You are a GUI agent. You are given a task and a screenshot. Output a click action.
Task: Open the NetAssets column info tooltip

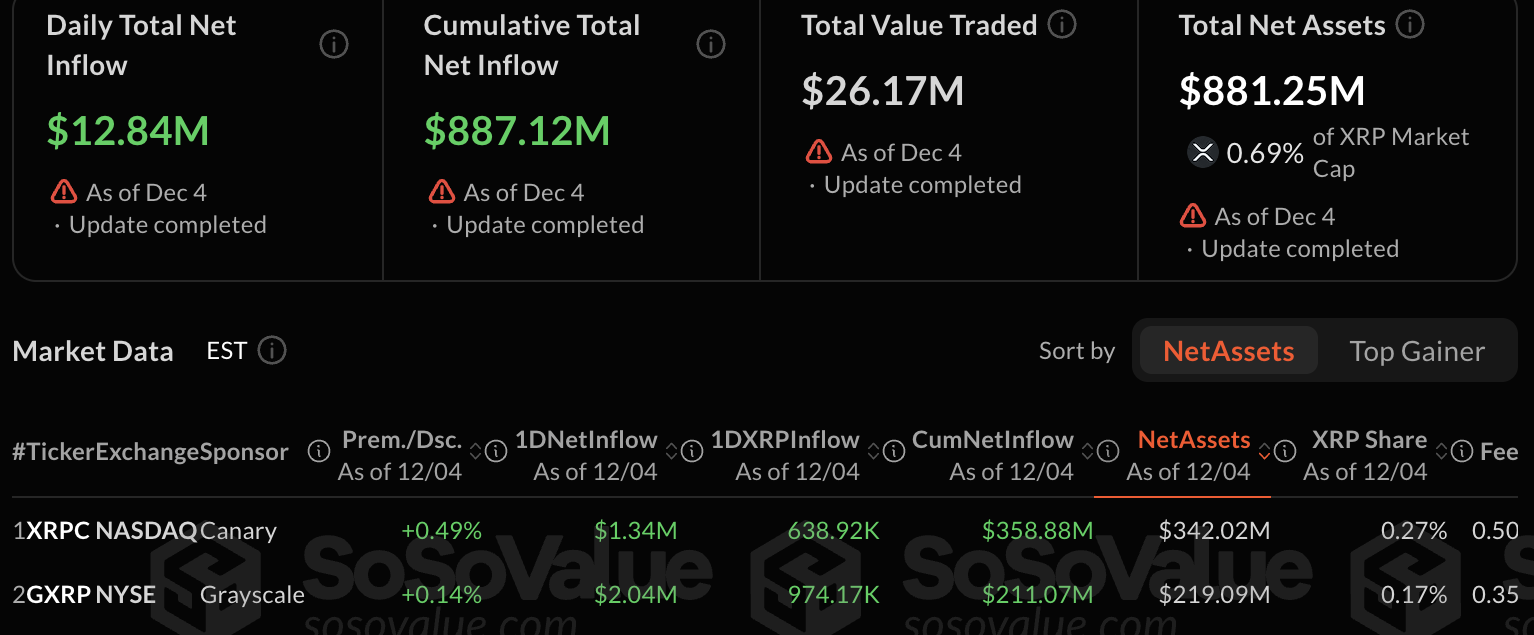tap(1285, 451)
